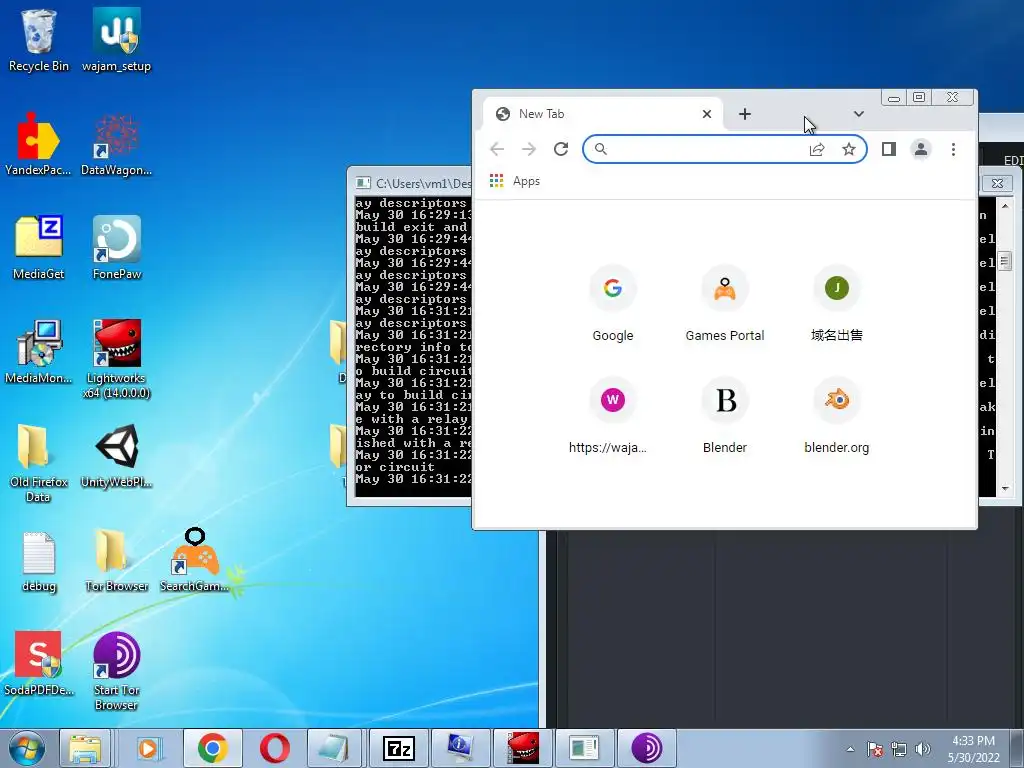Click the scrollbar thumb in the background window
The image size is (1024, 768).
click(1005, 261)
